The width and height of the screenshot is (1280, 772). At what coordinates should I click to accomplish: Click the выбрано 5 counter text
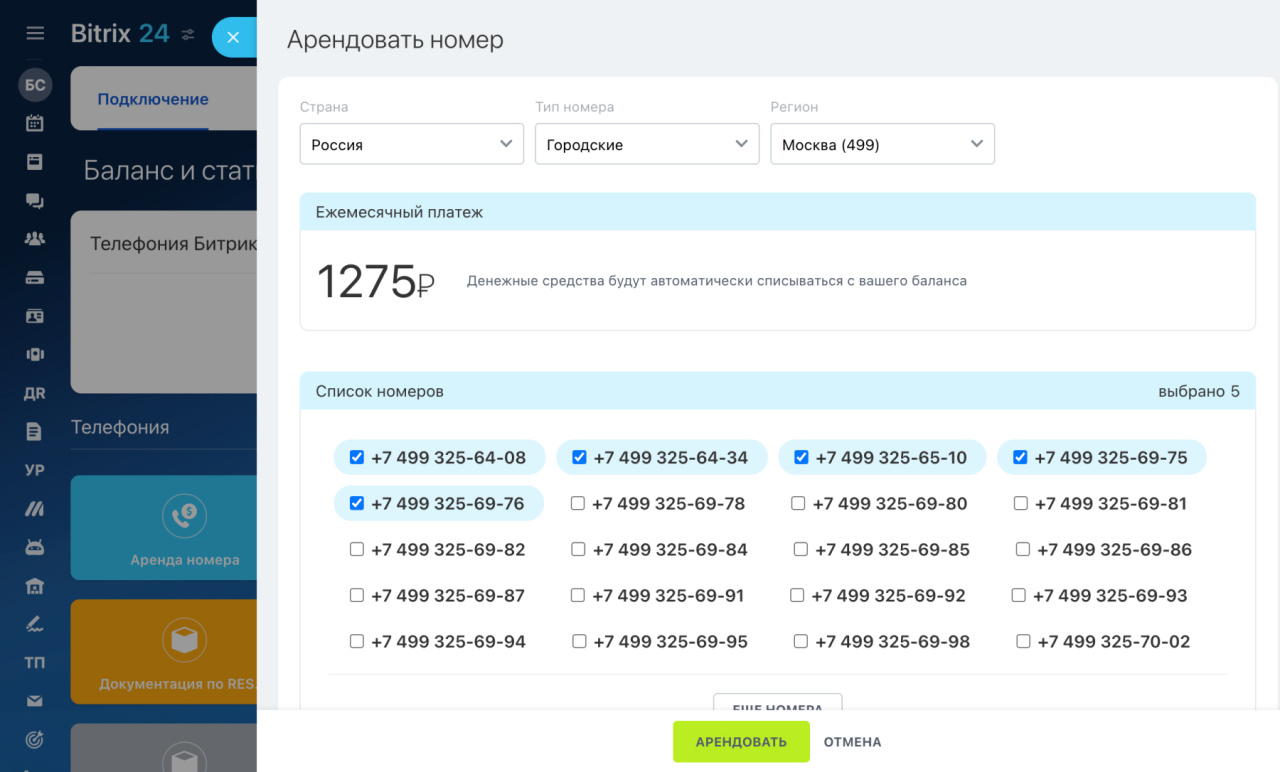[x=1199, y=391]
